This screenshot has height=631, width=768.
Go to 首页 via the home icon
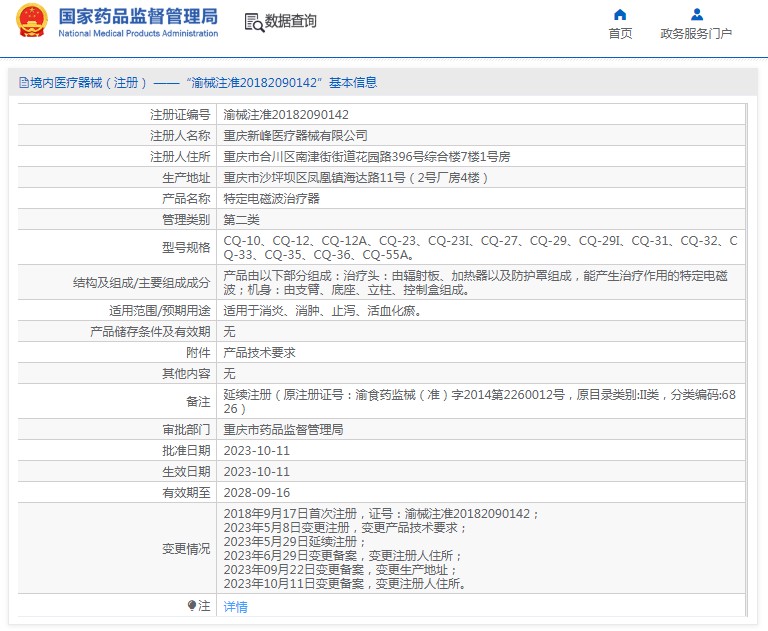click(620, 14)
